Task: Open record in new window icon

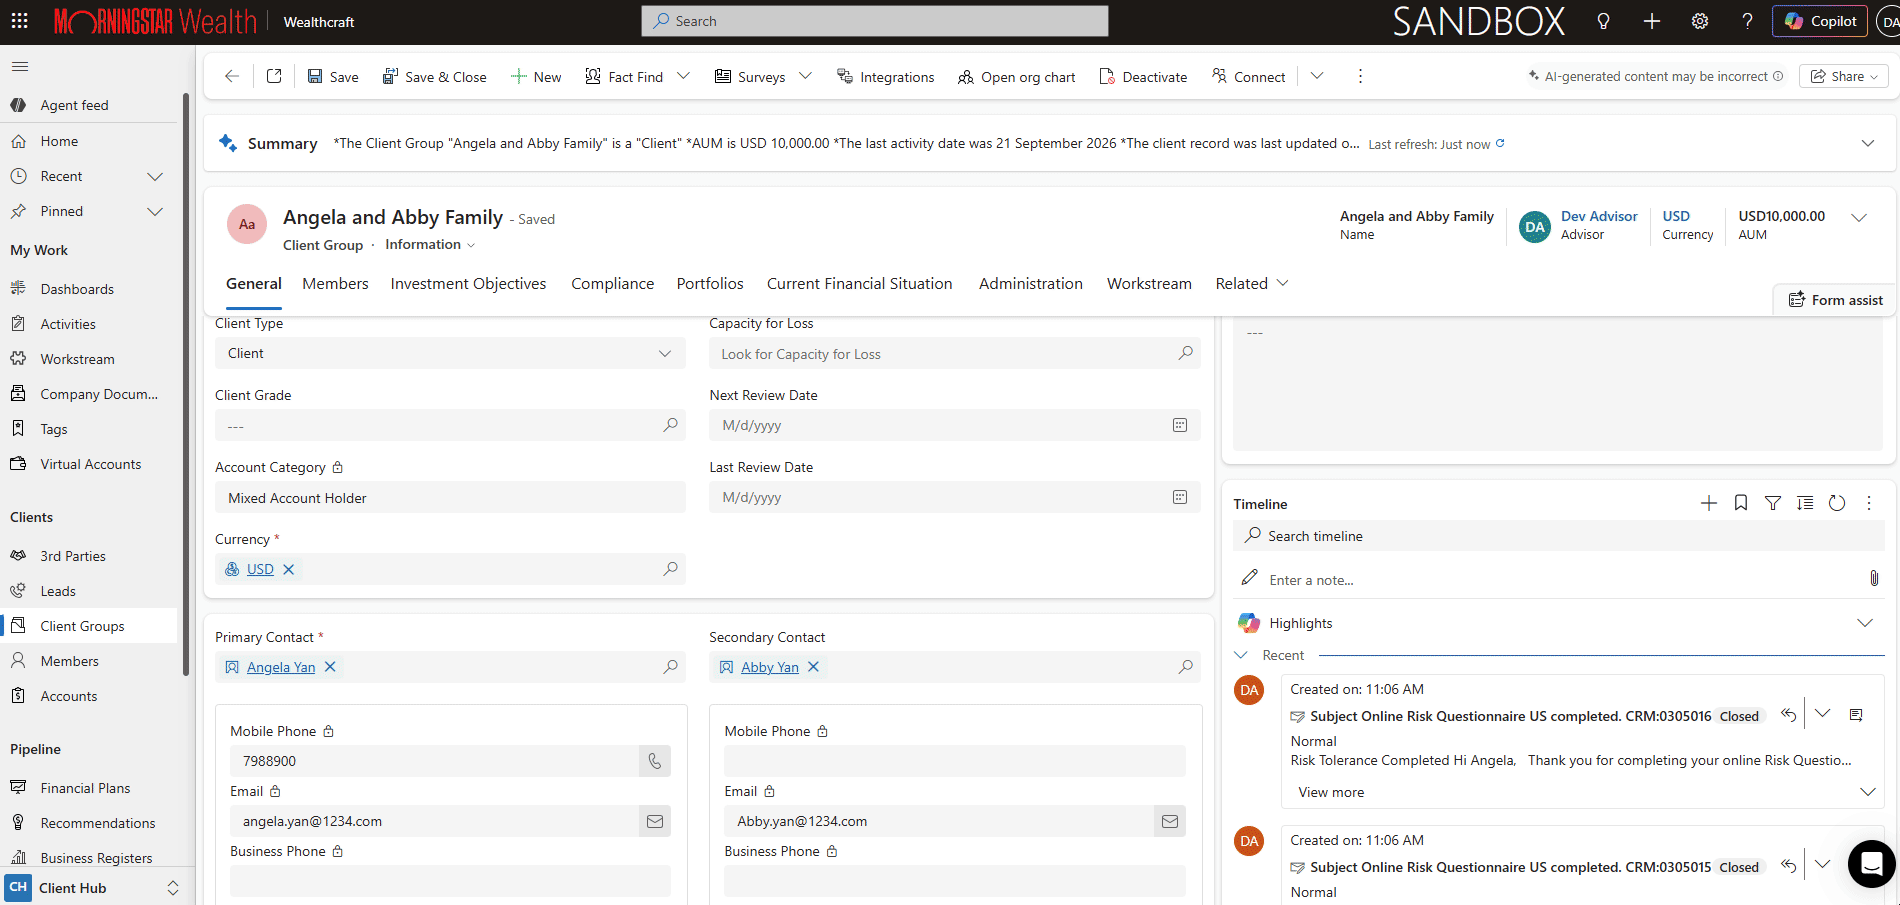Action: click(274, 76)
